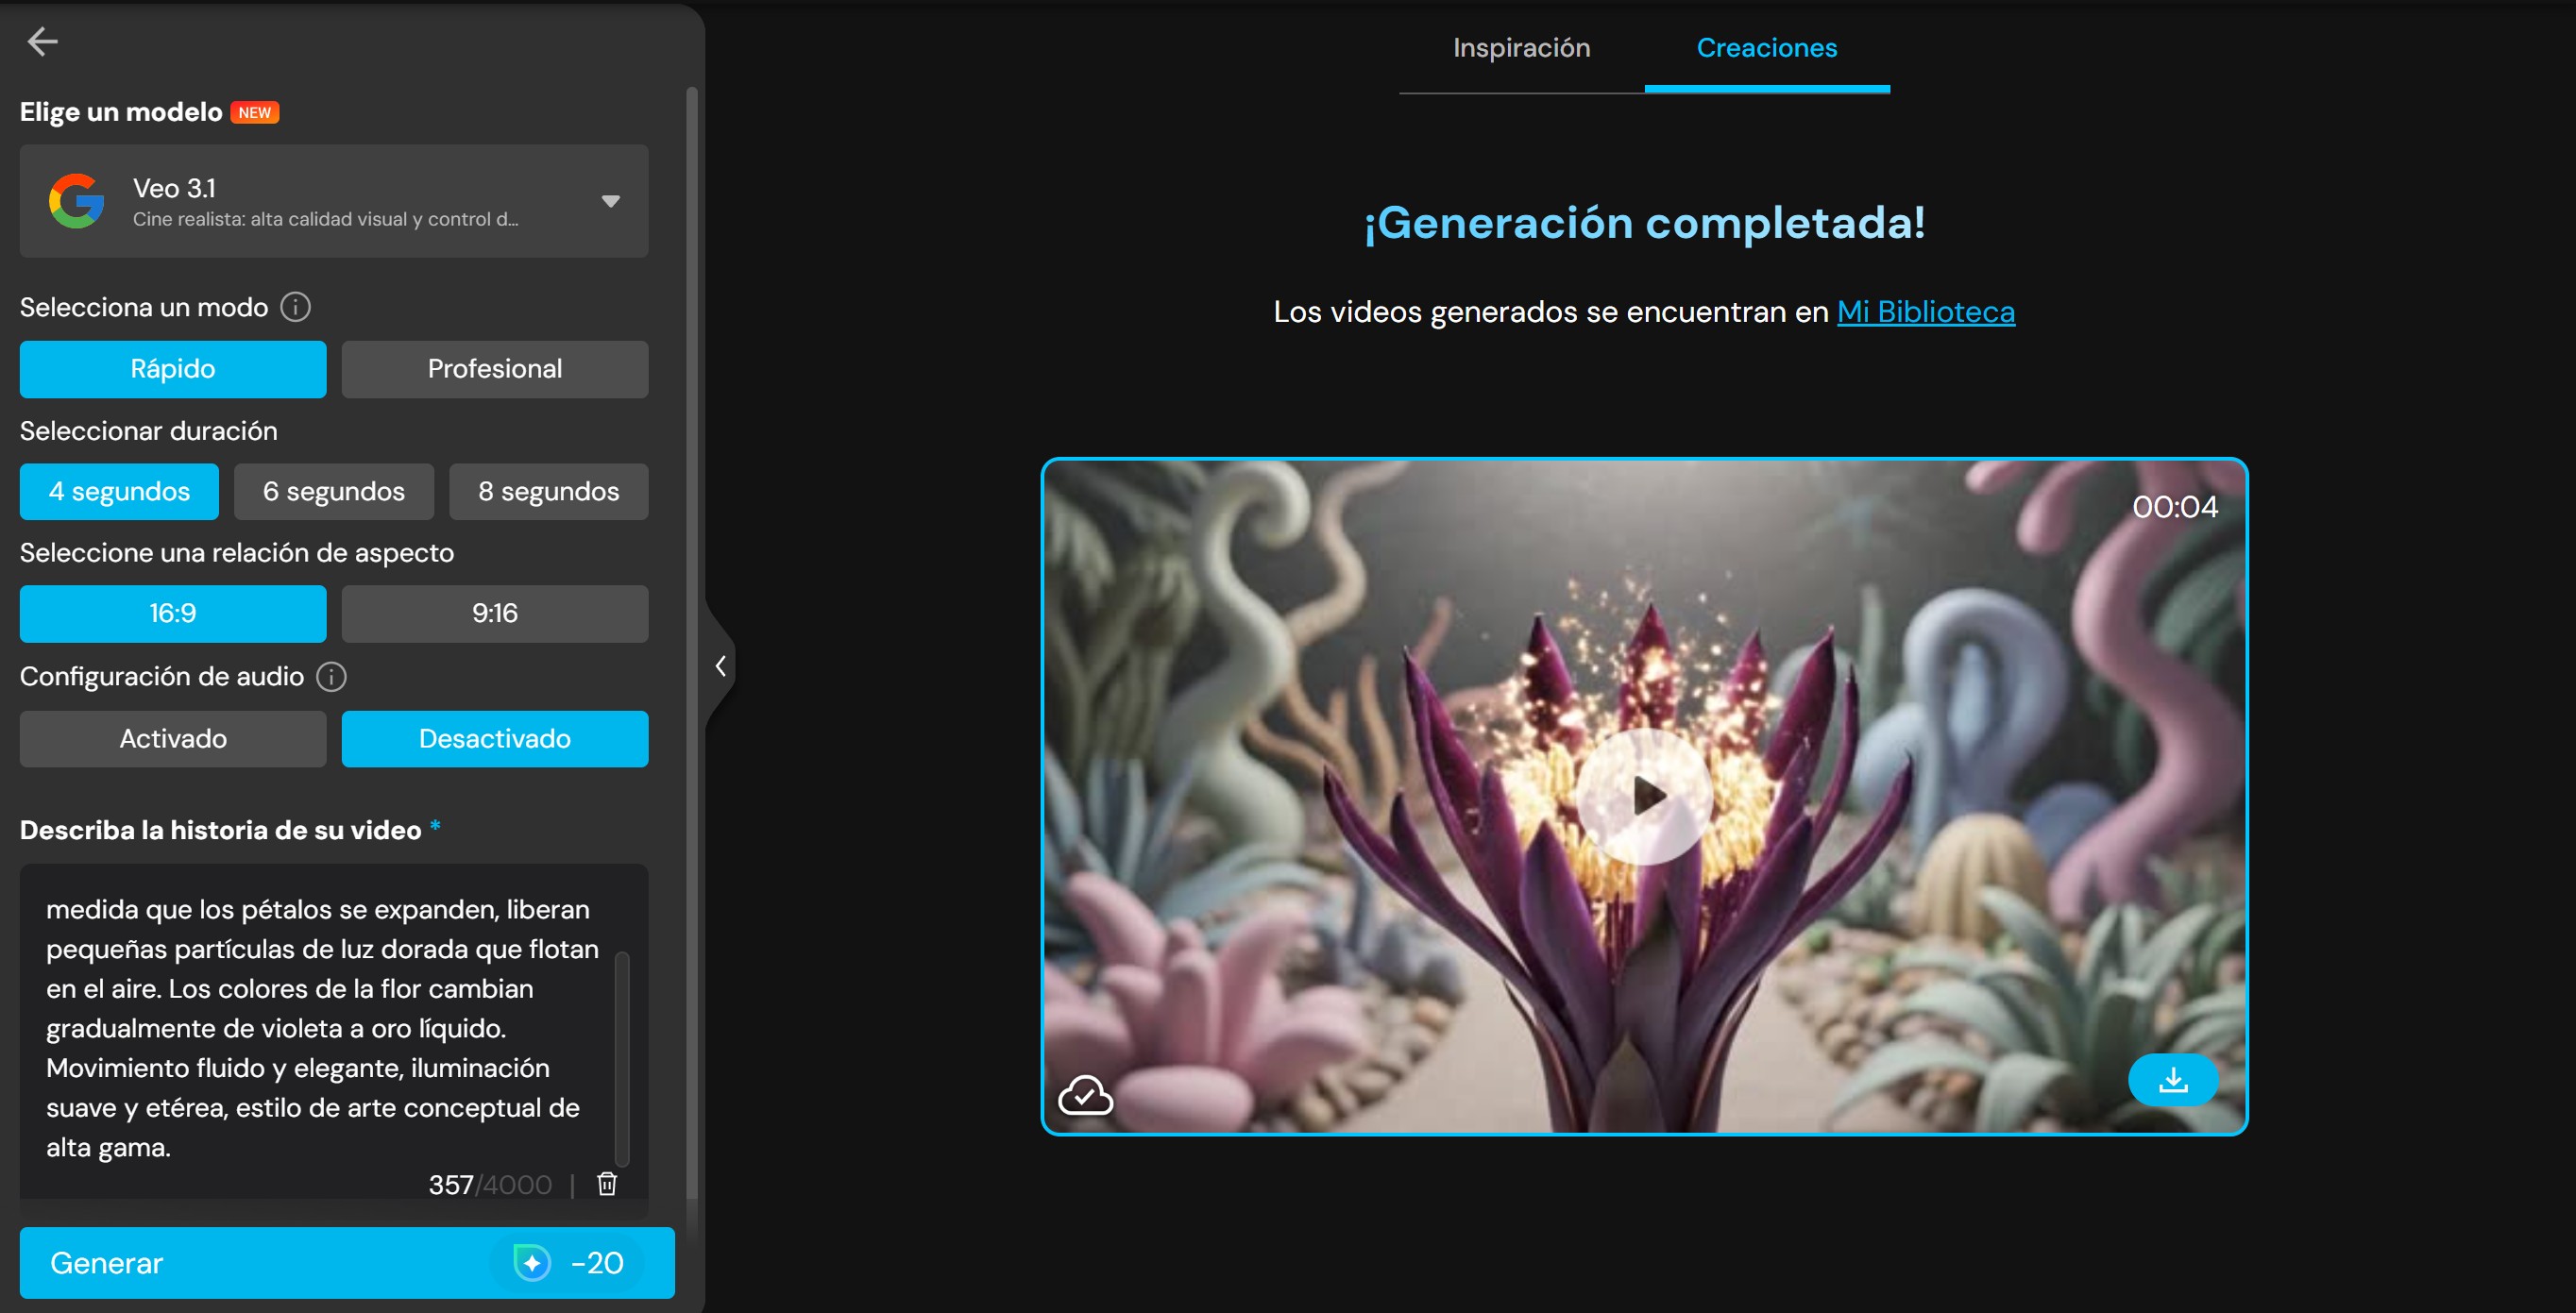Select Profesional mode

(494, 369)
